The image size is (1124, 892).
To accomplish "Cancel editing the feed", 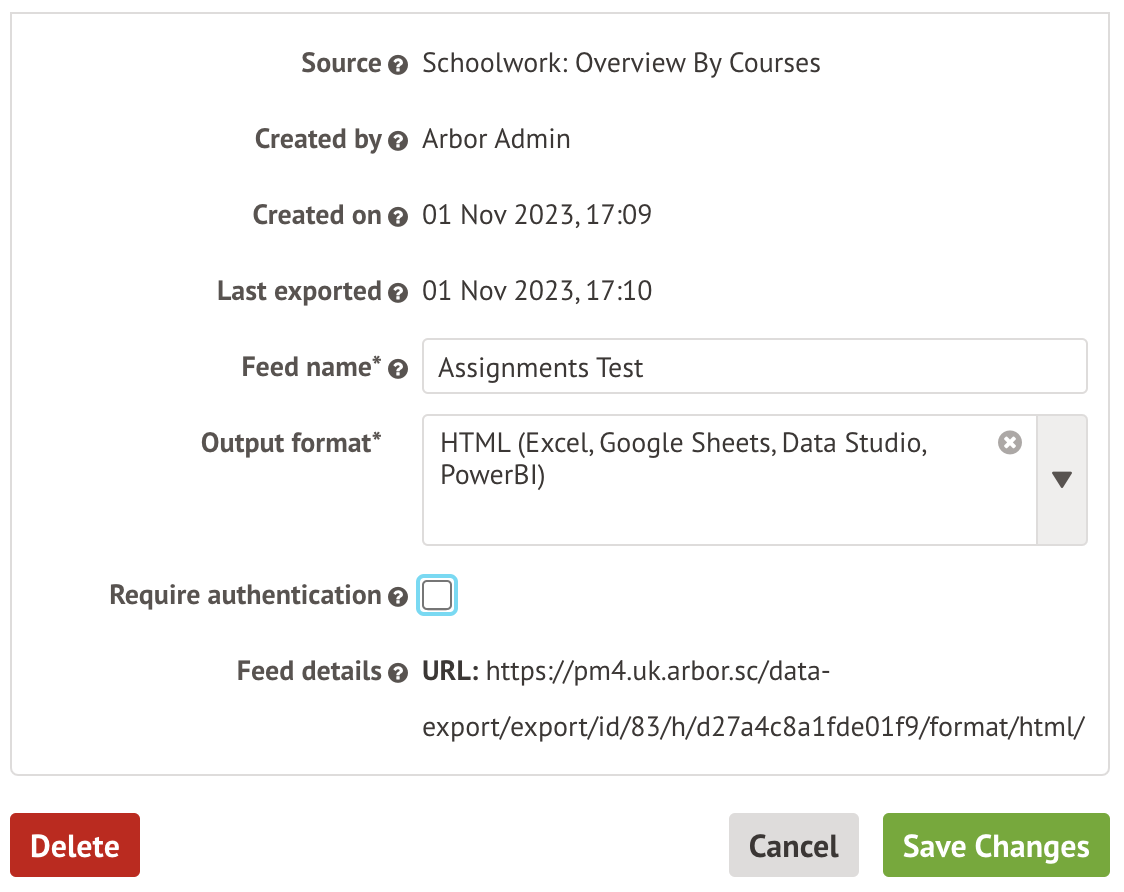I will [x=793, y=845].
